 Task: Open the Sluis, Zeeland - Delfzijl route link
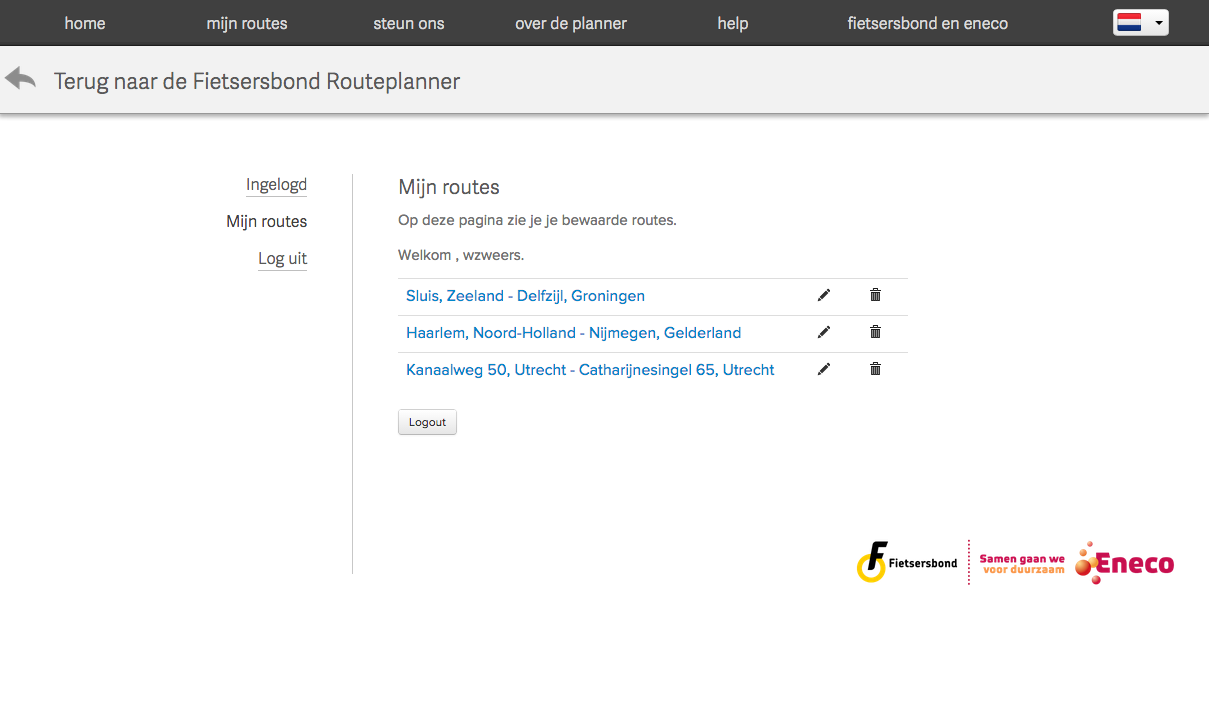tap(525, 296)
